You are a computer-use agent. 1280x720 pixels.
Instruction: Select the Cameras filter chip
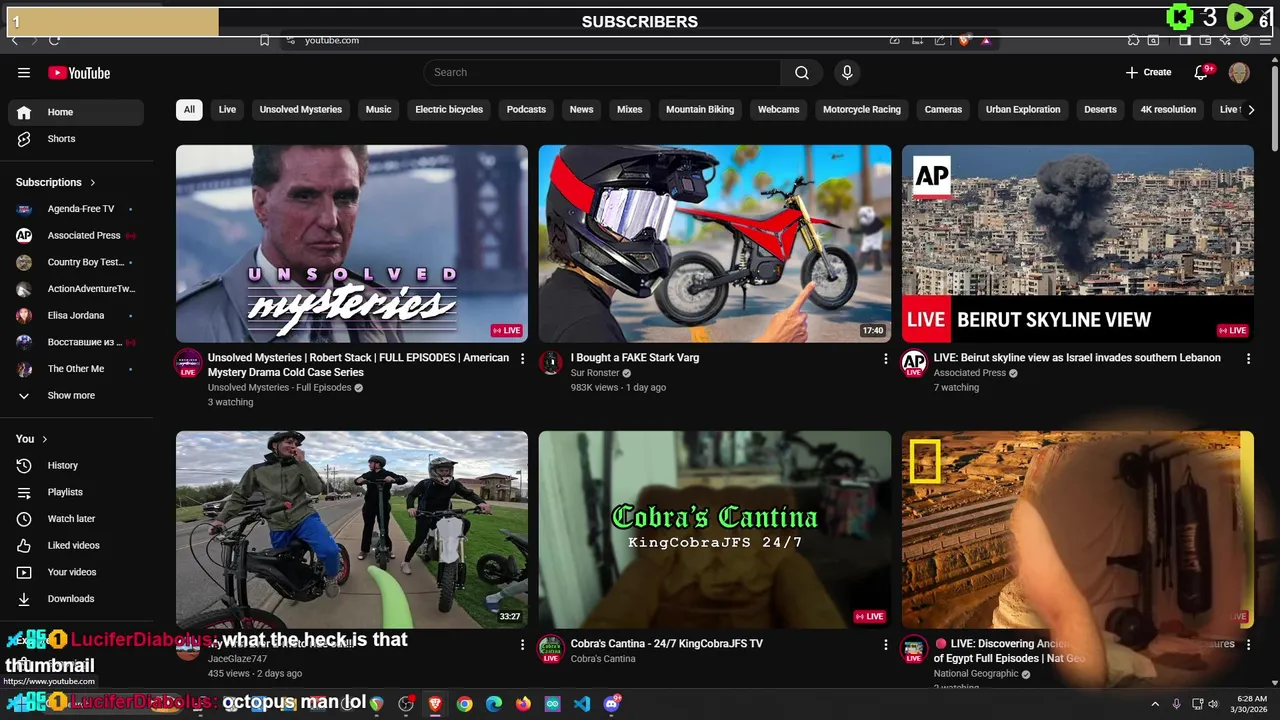[943, 110]
